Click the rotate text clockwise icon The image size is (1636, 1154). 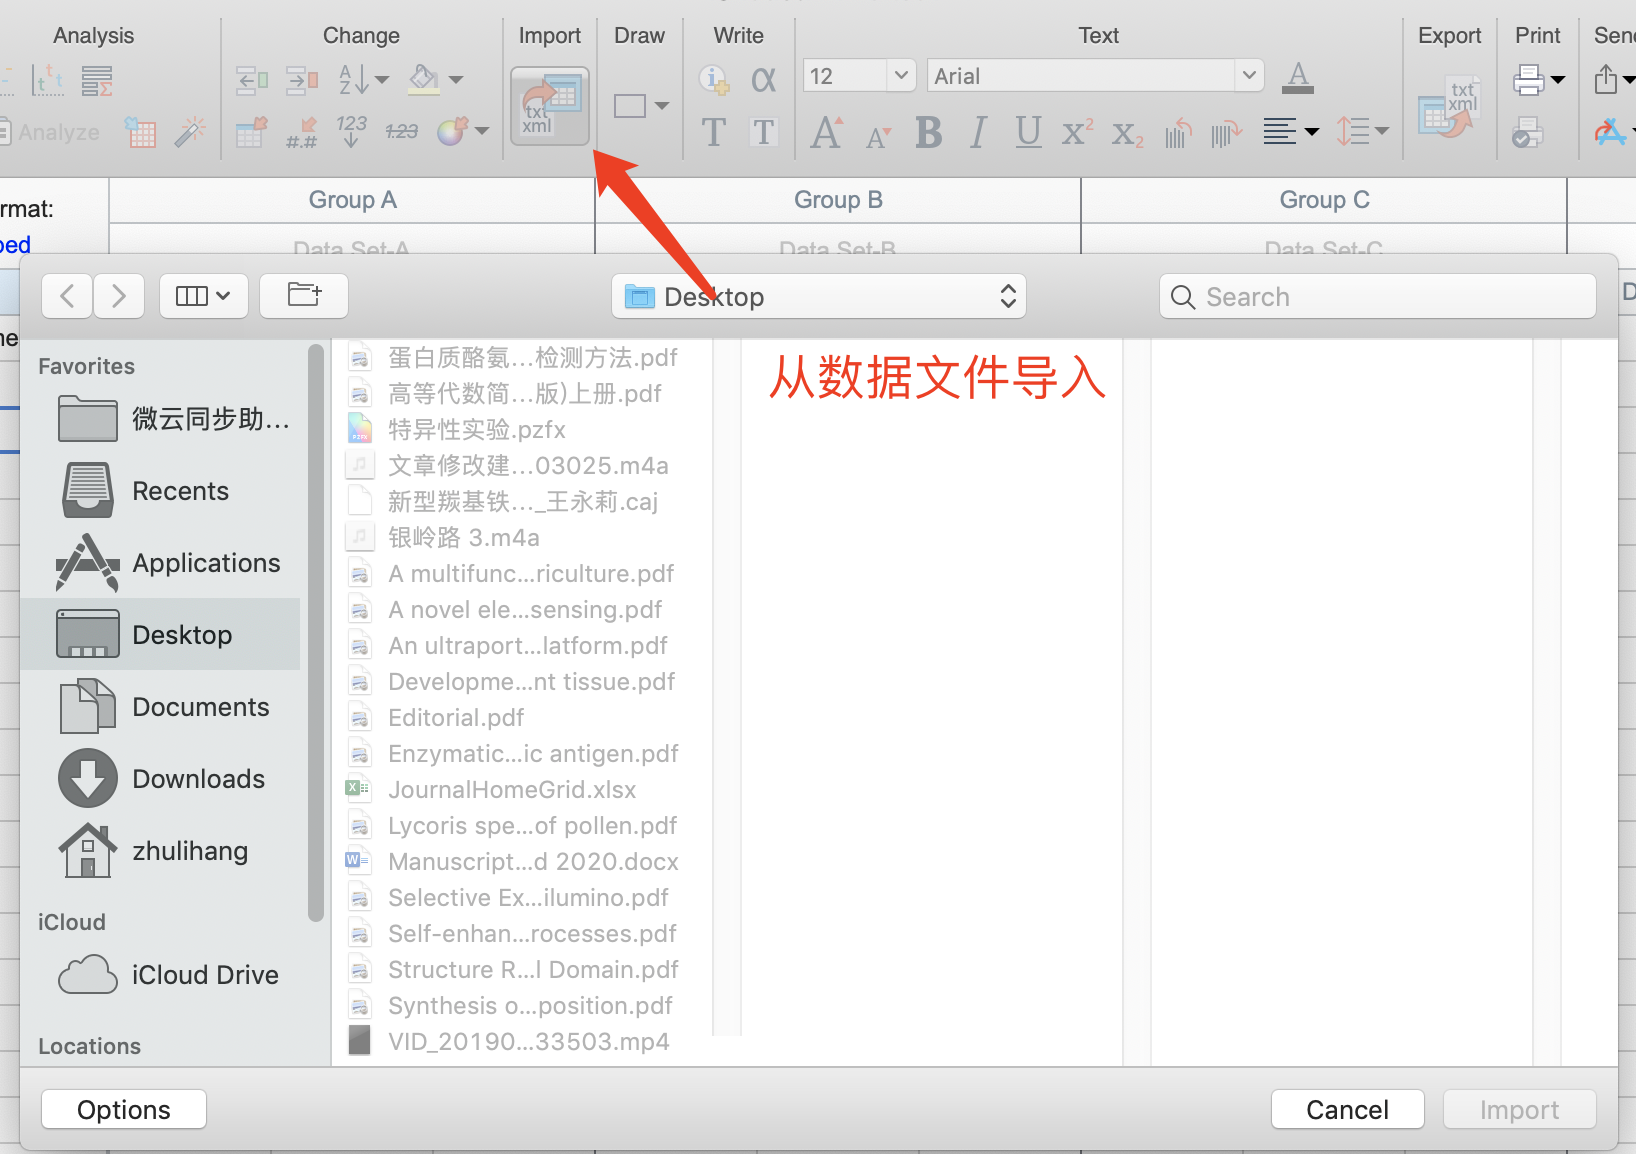click(1226, 132)
